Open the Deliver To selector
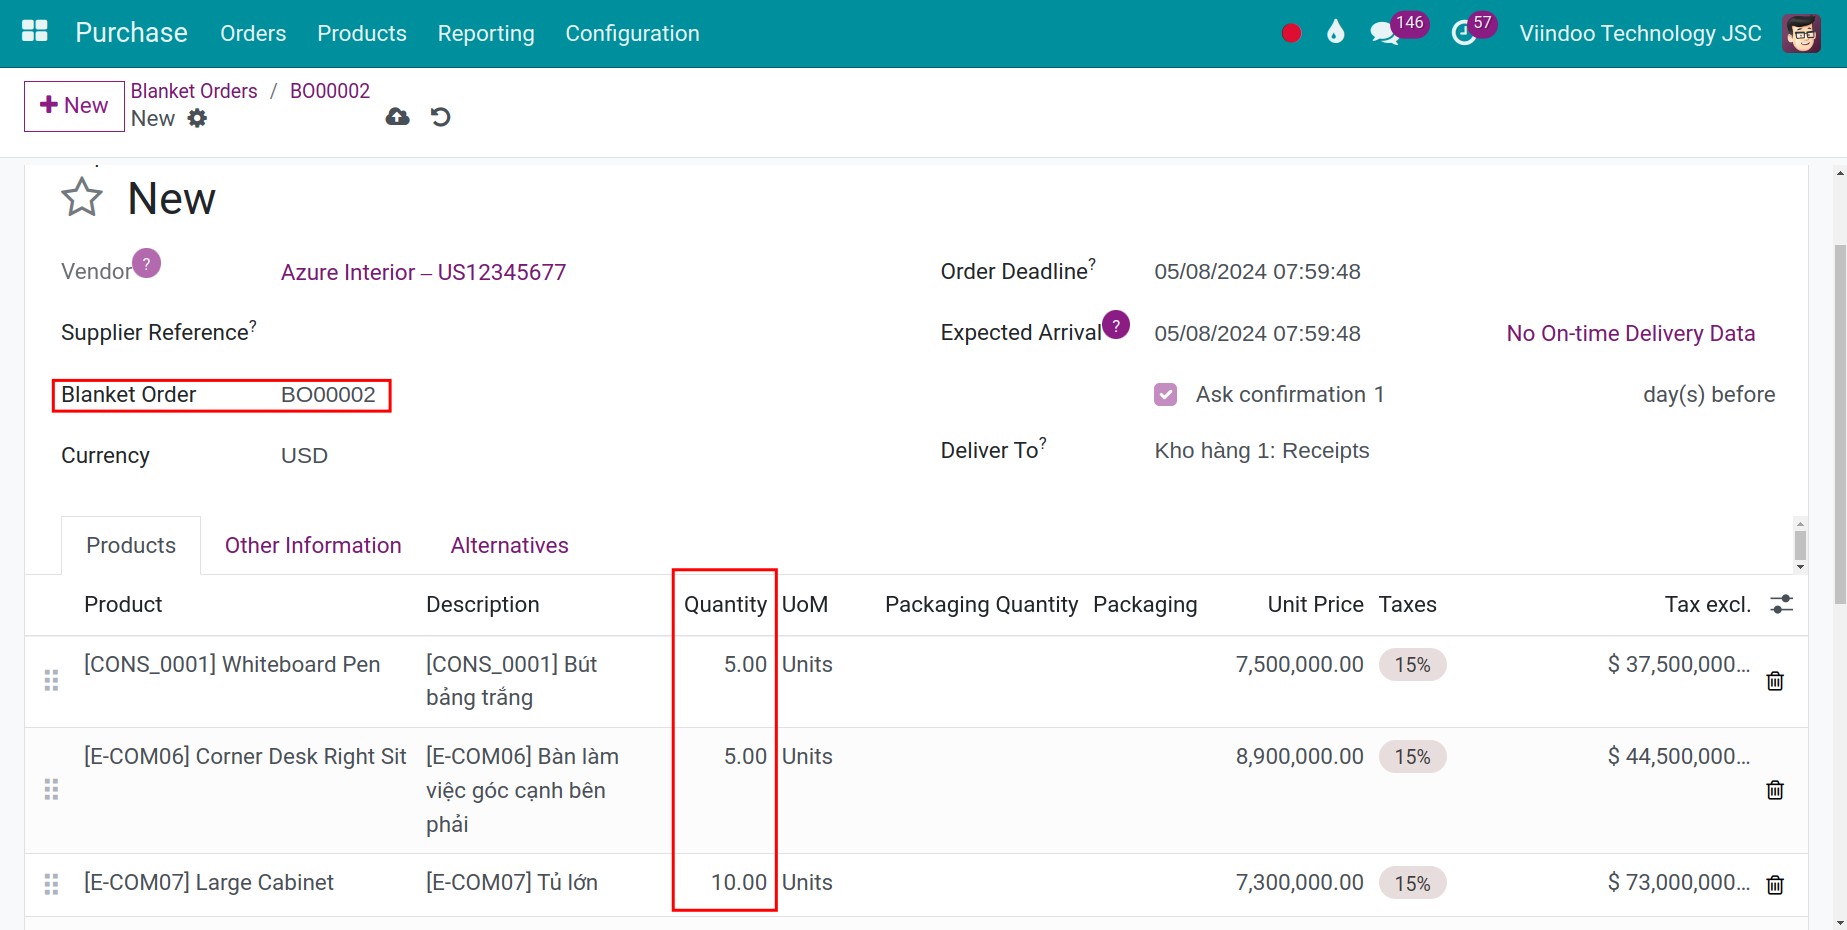The height and width of the screenshot is (930, 1847). click(1261, 450)
